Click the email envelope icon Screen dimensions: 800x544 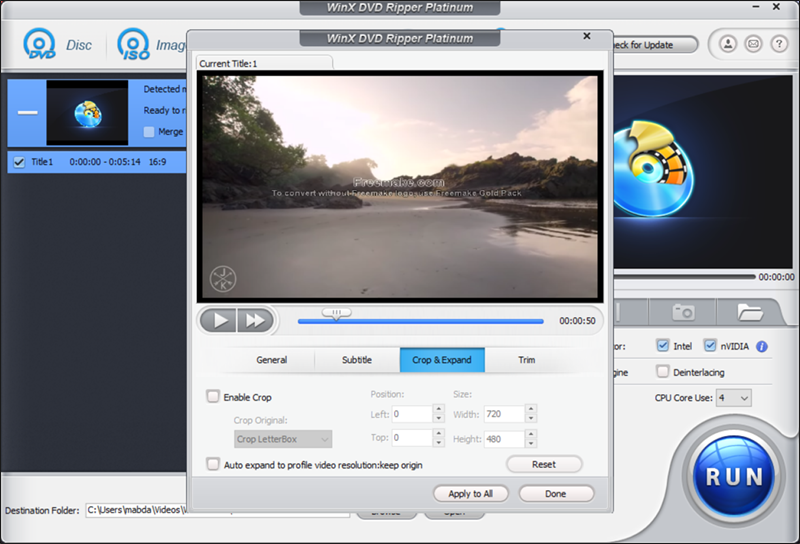point(753,44)
